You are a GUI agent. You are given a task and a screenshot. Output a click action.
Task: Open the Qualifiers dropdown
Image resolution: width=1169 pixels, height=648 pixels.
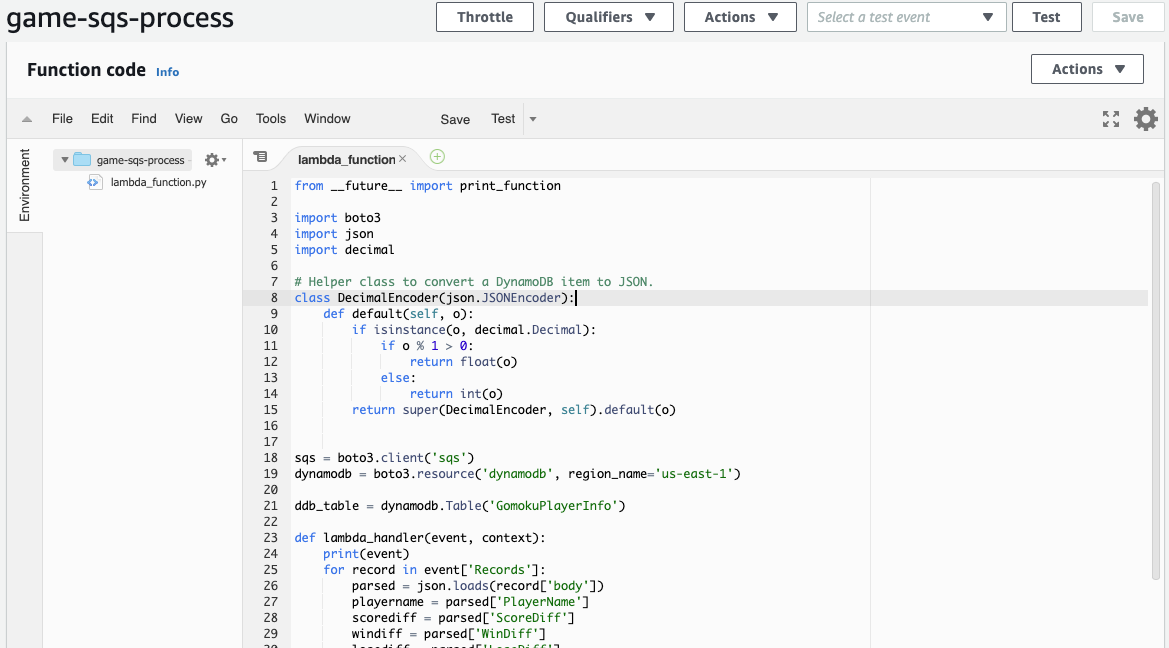(x=608, y=17)
